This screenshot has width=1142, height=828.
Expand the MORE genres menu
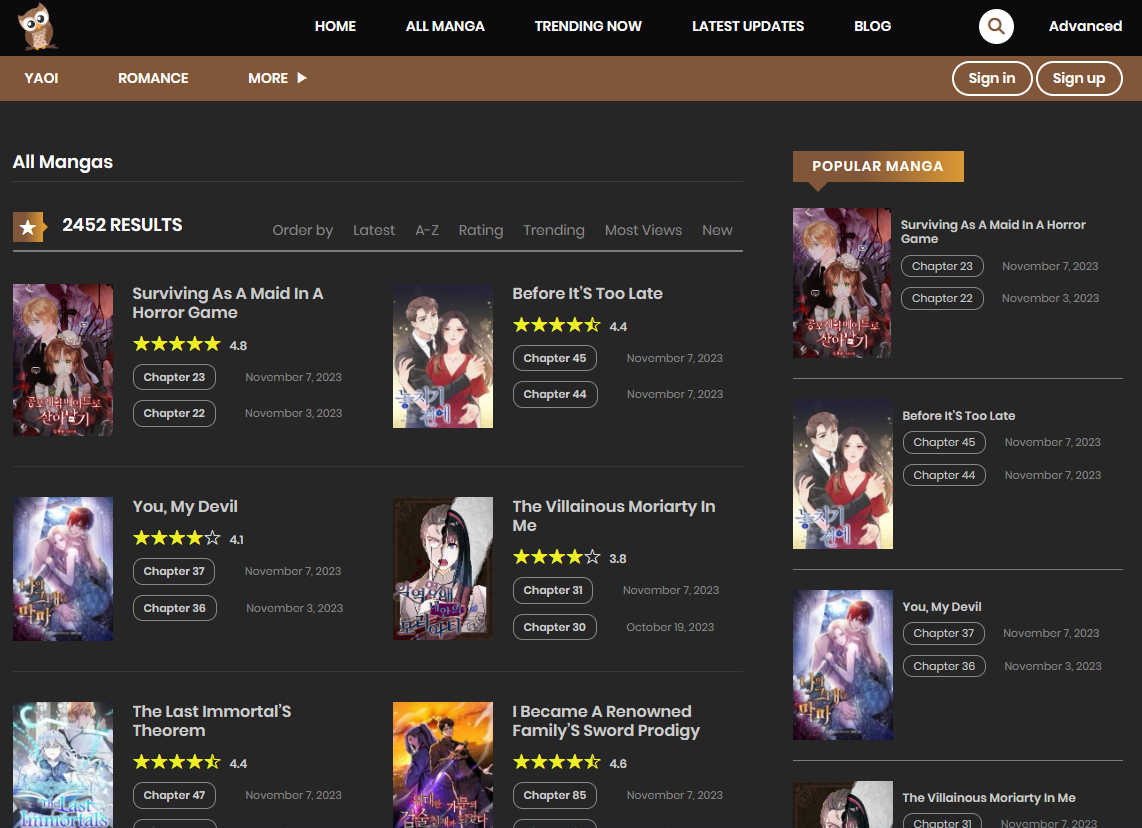[277, 78]
